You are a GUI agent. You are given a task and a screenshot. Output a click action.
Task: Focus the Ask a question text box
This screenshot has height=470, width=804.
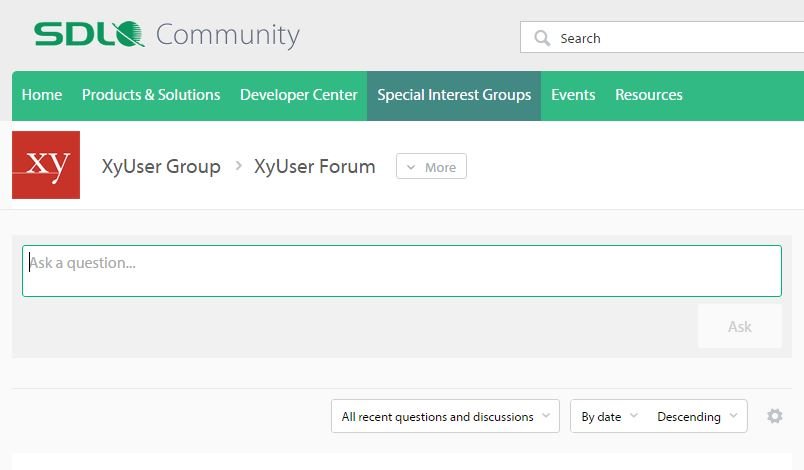click(402, 271)
